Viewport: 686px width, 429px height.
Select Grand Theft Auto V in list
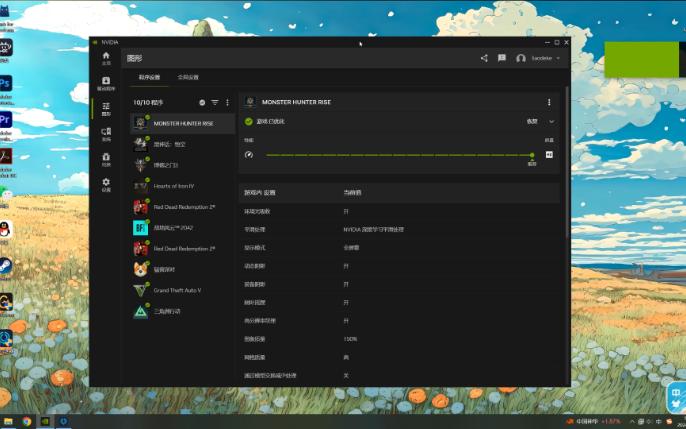(x=183, y=290)
